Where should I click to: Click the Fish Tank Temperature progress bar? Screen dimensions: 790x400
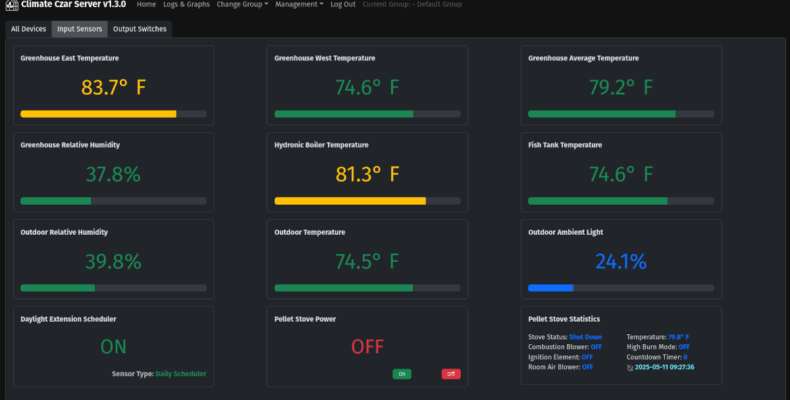[x=621, y=201]
